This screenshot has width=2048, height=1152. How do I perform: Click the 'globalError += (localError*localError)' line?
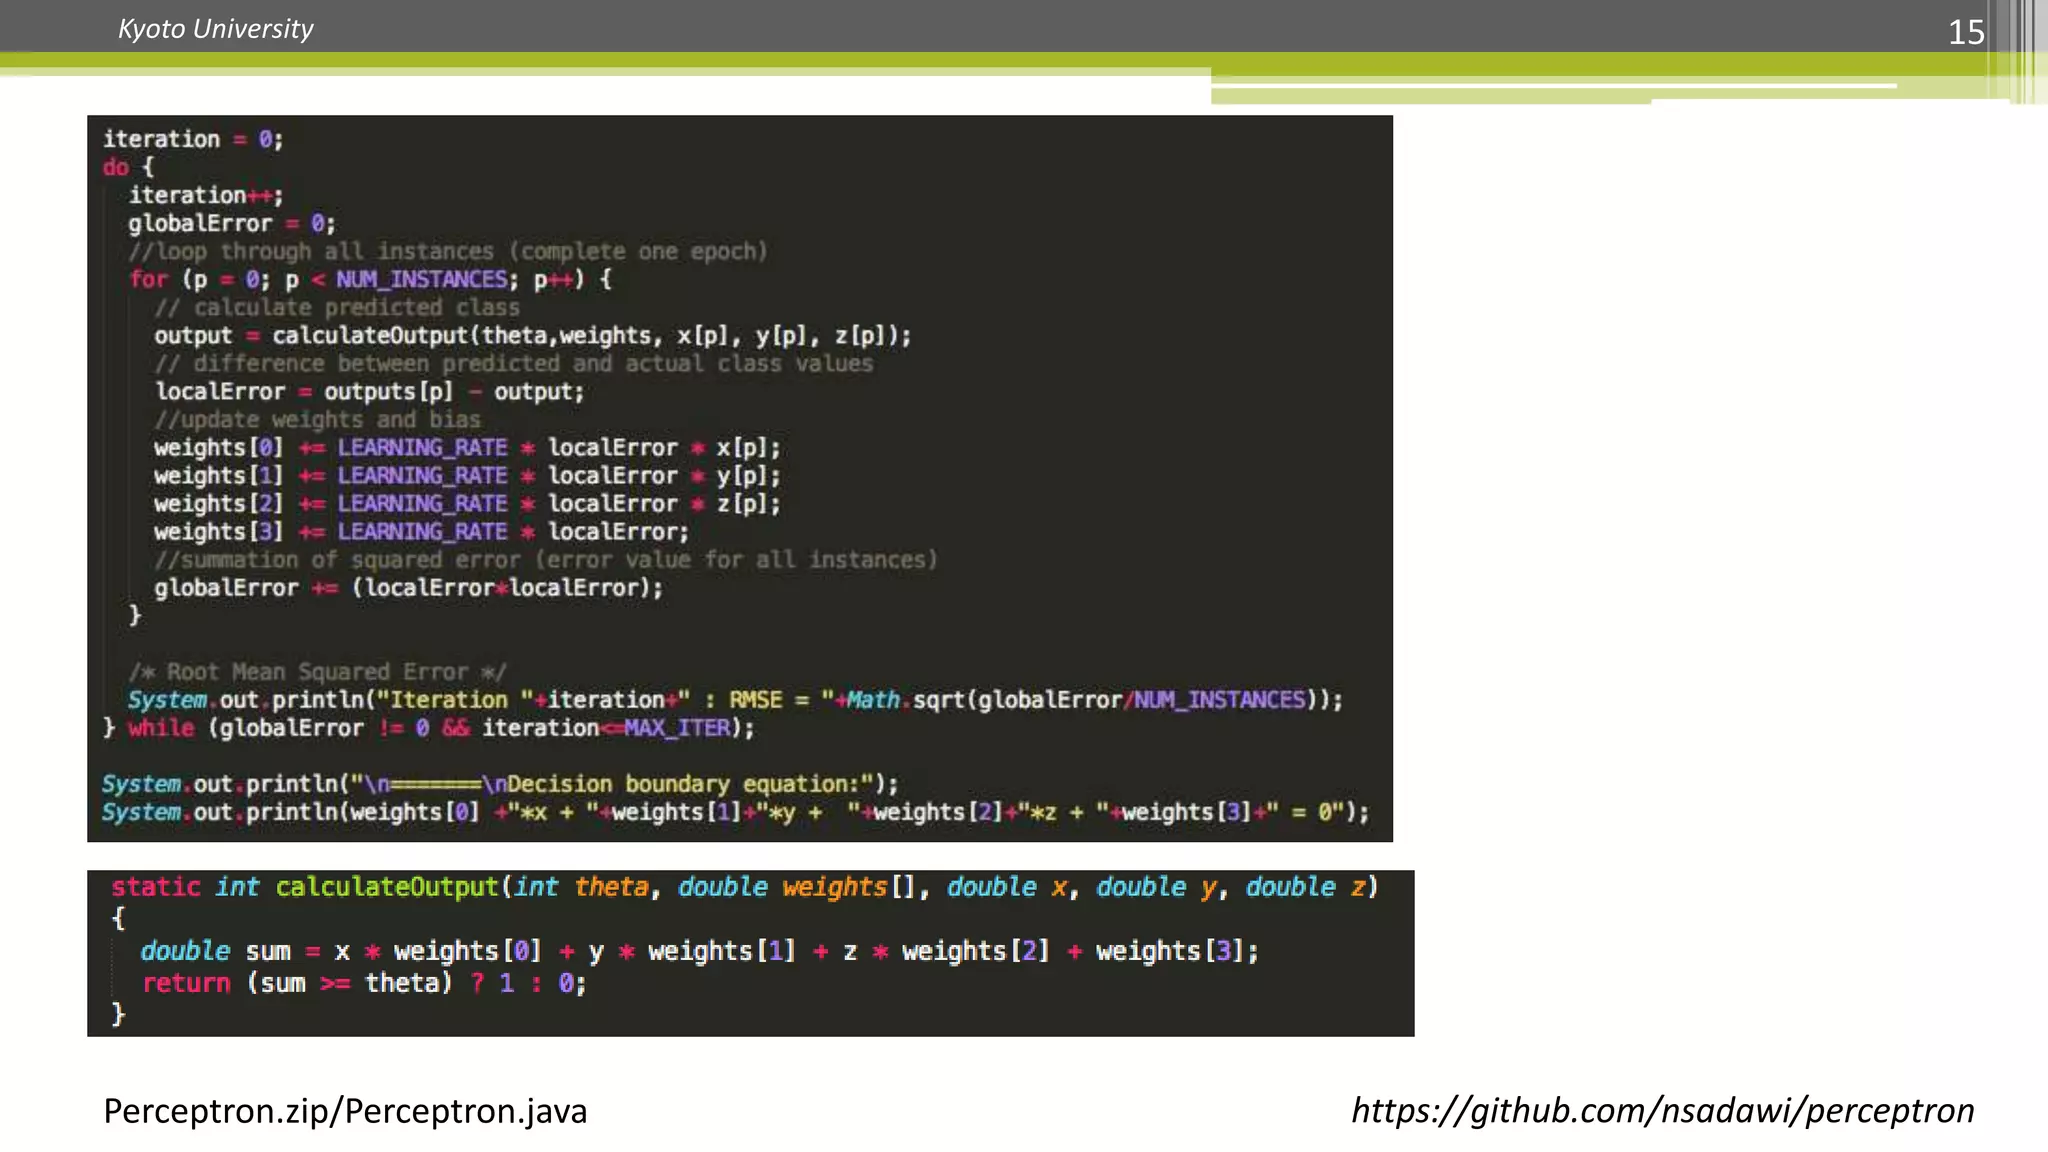(x=409, y=587)
